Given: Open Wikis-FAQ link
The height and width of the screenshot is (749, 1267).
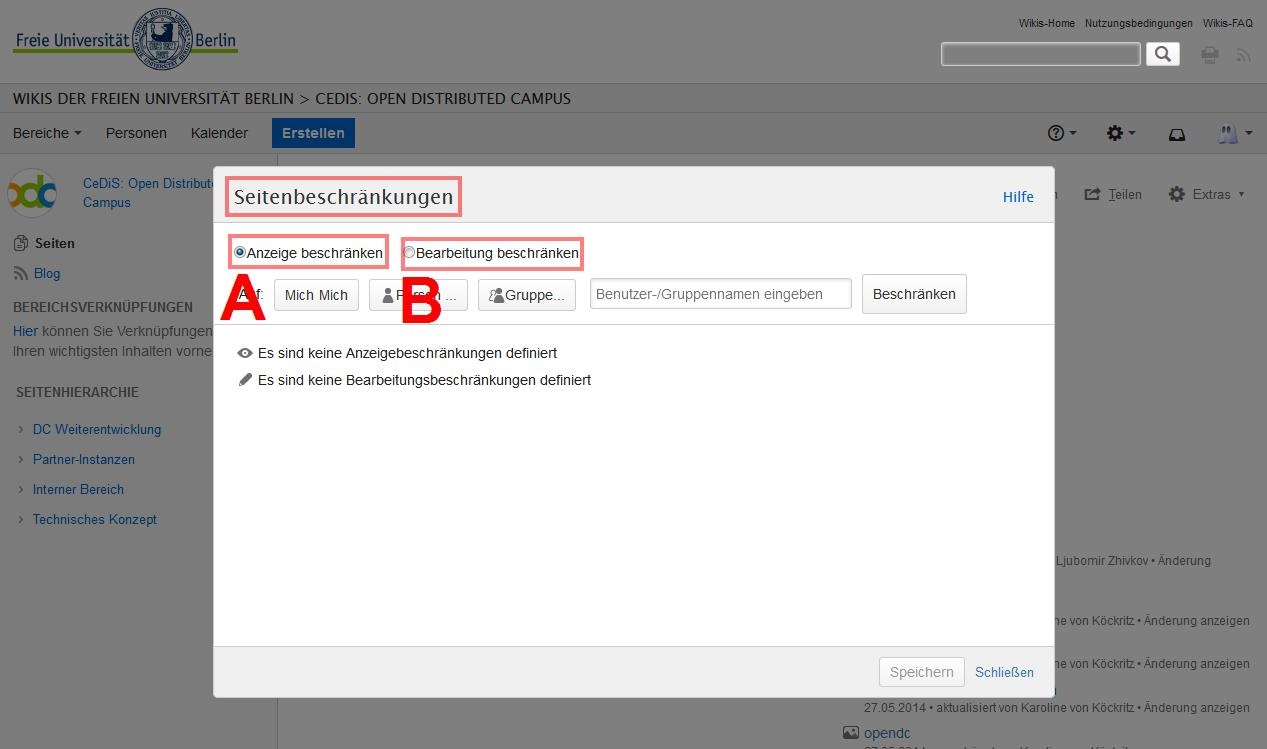Looking at the screenshot, I should click(1228, 23).
